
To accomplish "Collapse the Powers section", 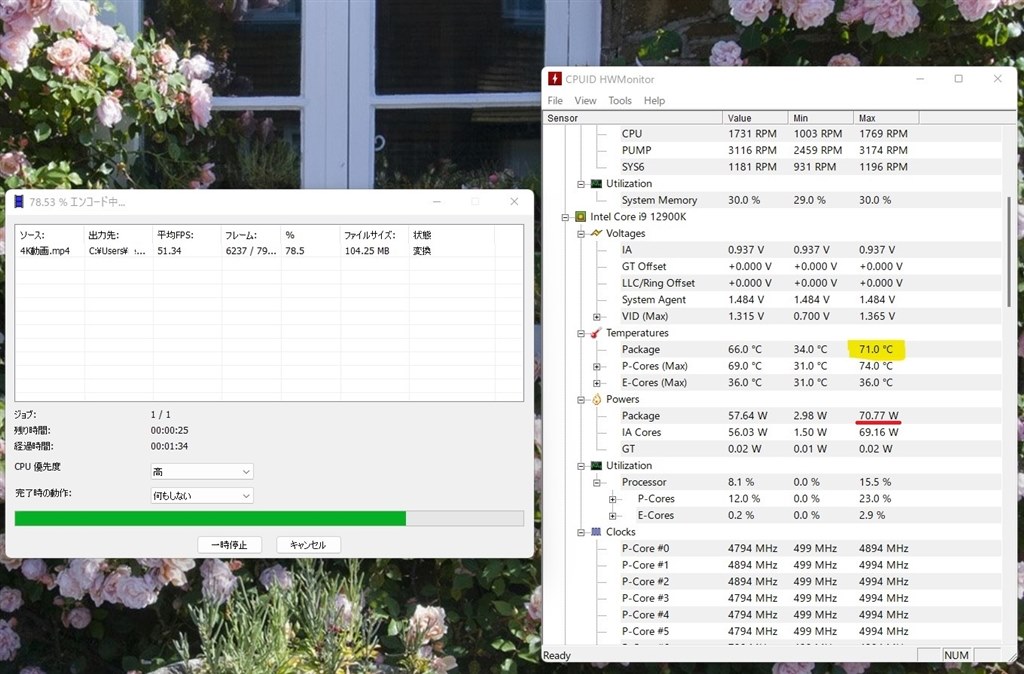I will point(581,400).
